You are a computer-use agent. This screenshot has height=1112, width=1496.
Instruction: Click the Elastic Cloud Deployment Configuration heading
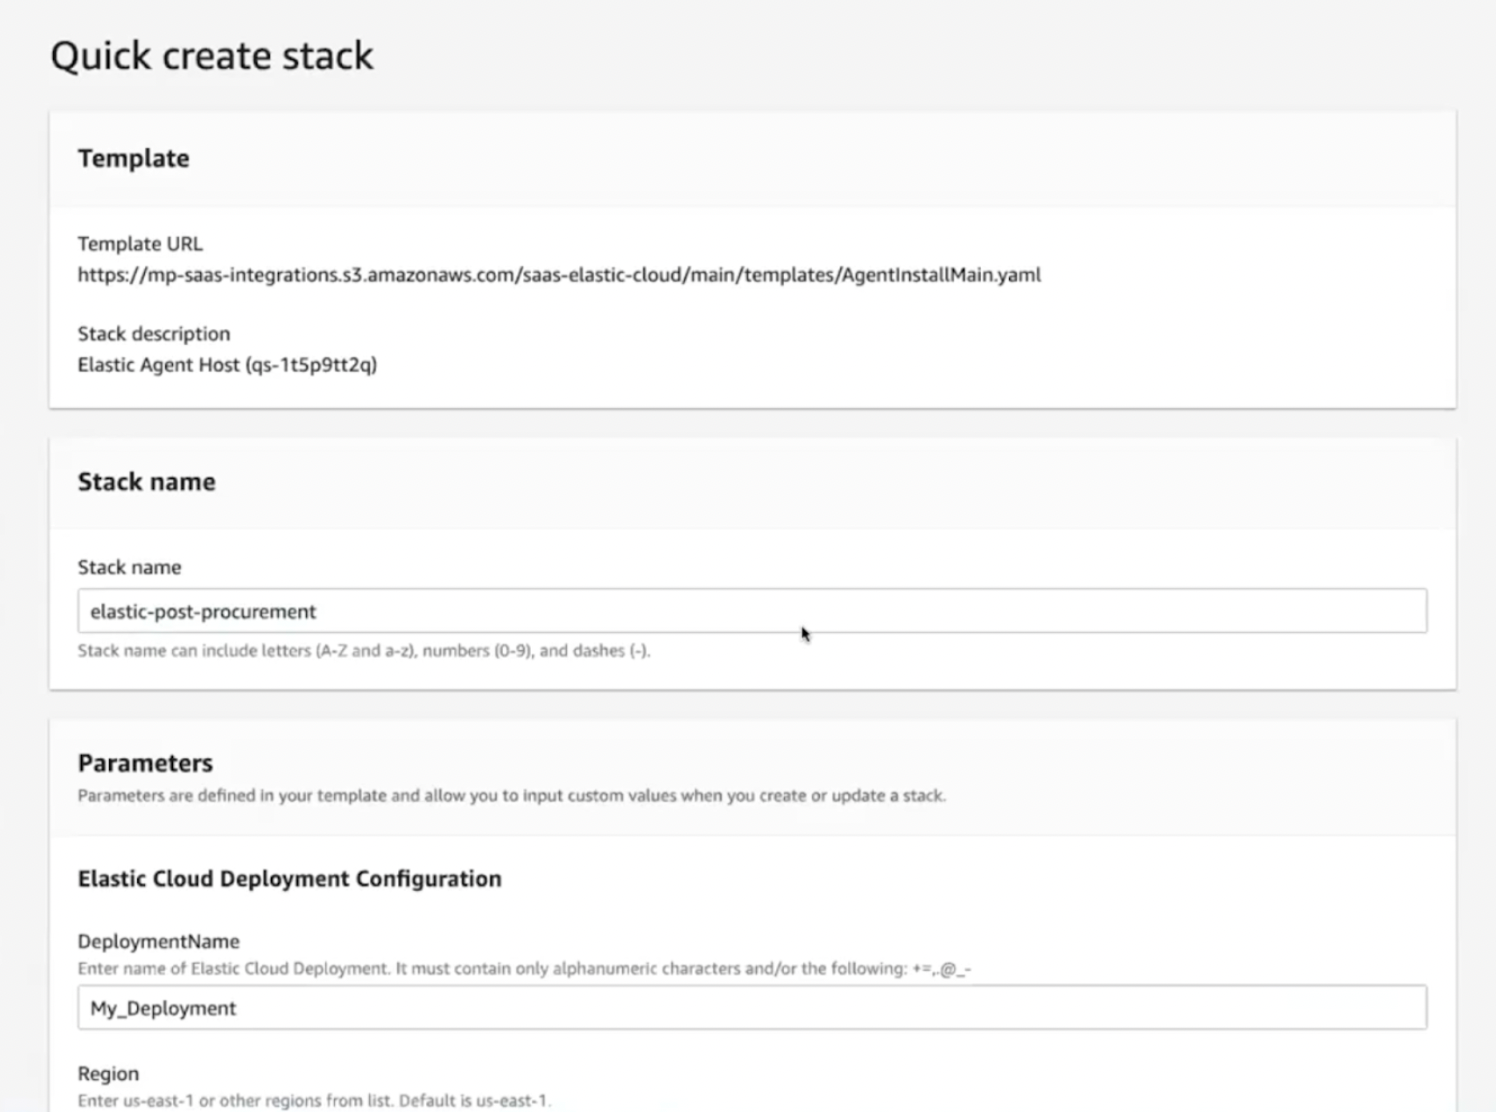tap(290, 879)
